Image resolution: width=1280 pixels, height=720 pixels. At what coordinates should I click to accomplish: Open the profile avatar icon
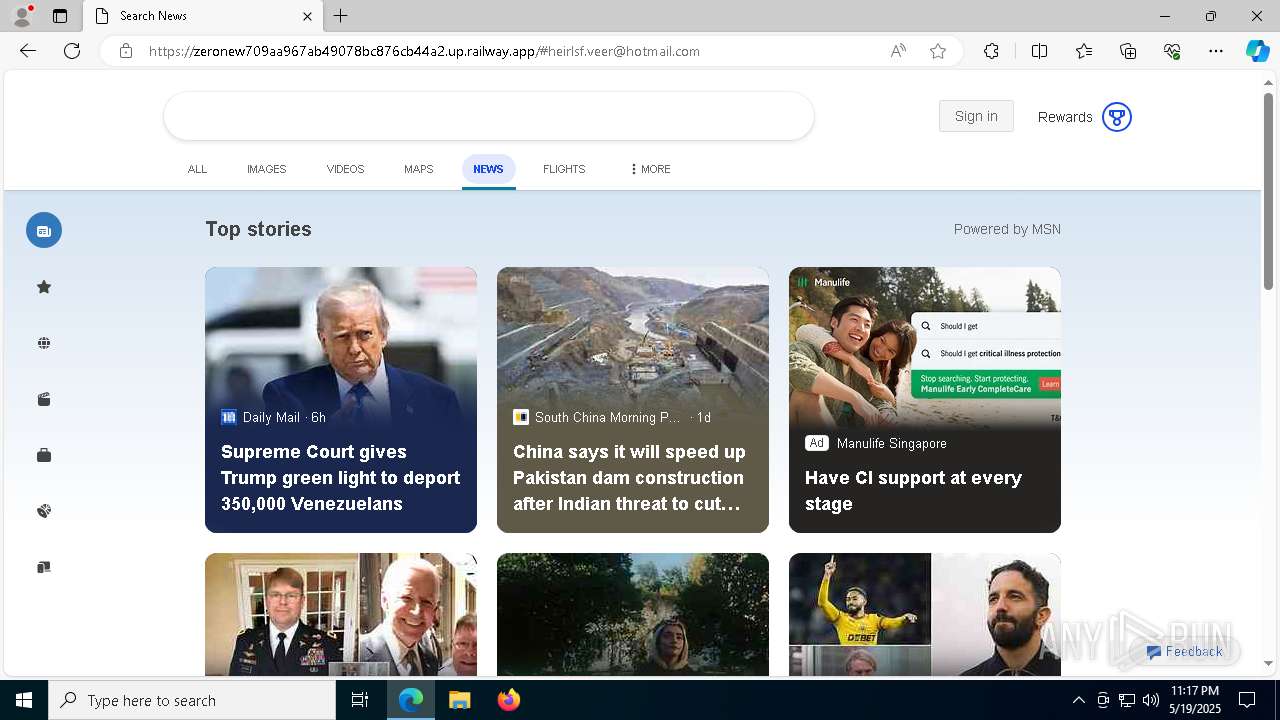click(22, 16)
